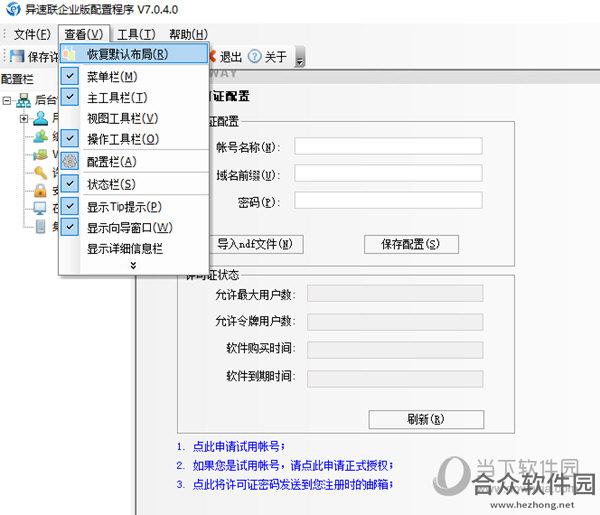The width and height of the screenshot is (600, 515).
Task: Uncheck 操作工具栏(O) in View menu
Action: (x=70, y=138)
